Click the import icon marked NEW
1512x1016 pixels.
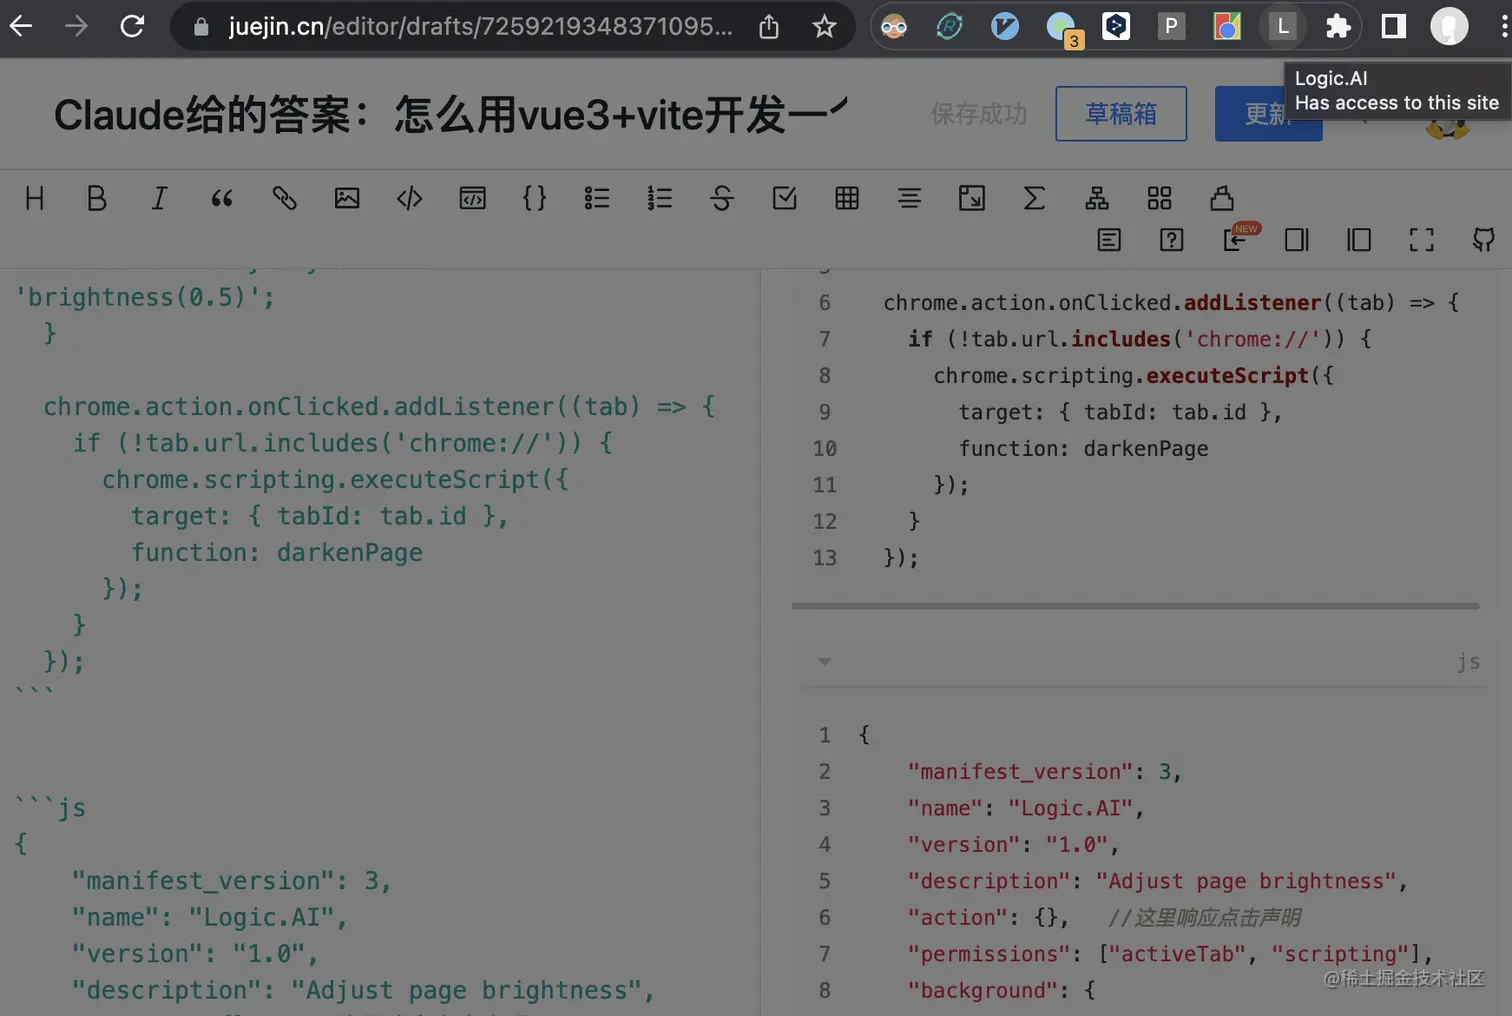[1236, 238]
